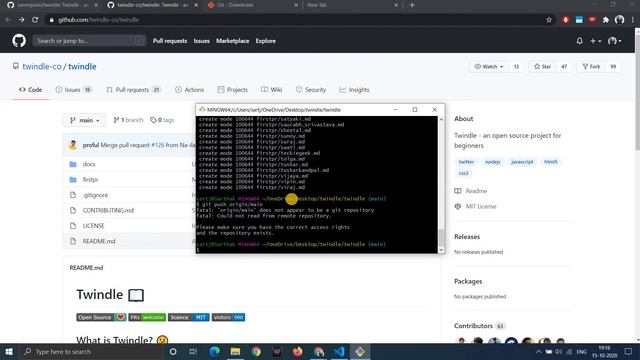Open the fork count 99
The width and height of the screenshot is (640, 360).
[x=613, y=67]
